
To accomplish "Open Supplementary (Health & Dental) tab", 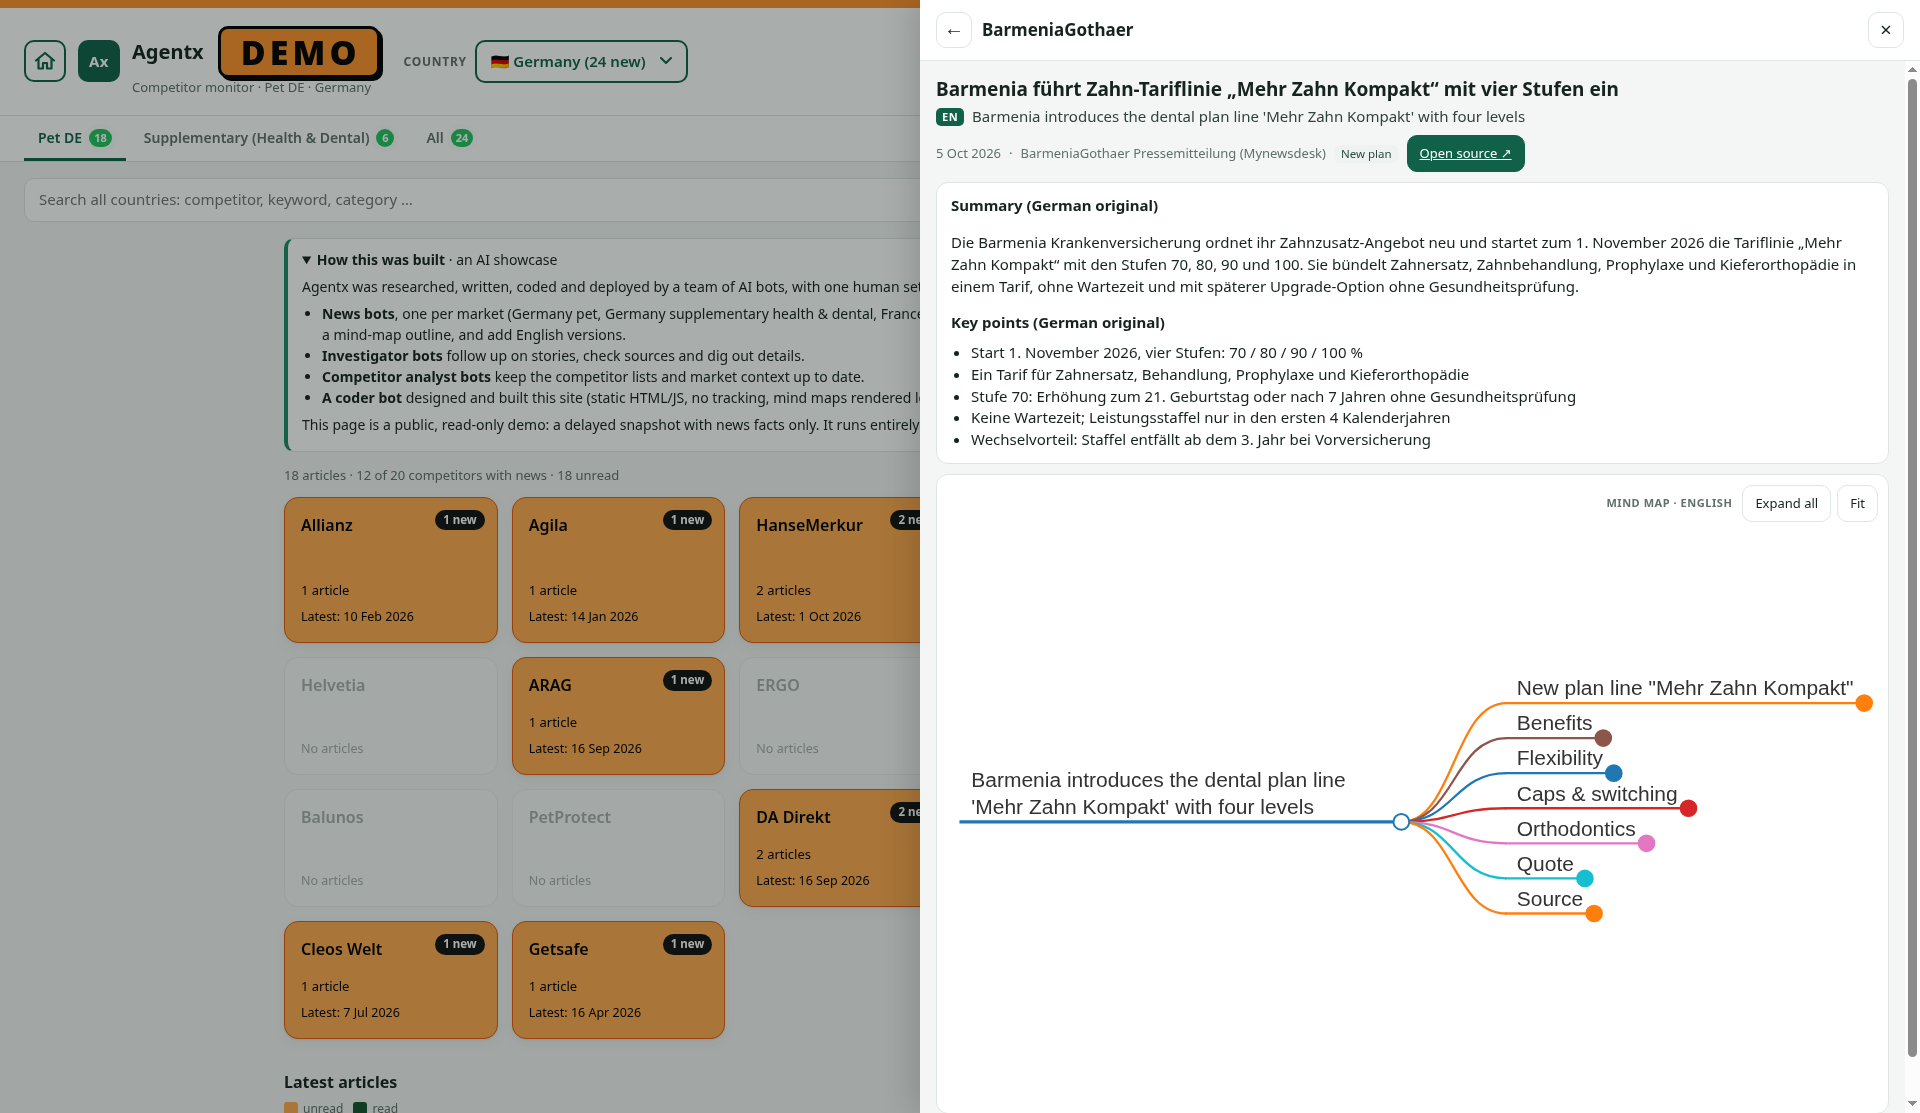I will coord(268,138).
